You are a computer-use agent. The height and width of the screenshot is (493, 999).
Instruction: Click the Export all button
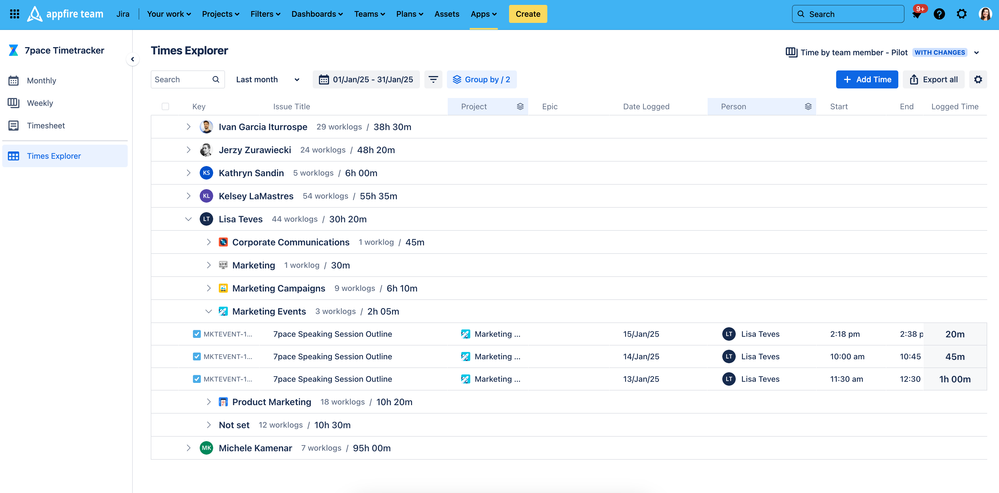tap(933, 80)
